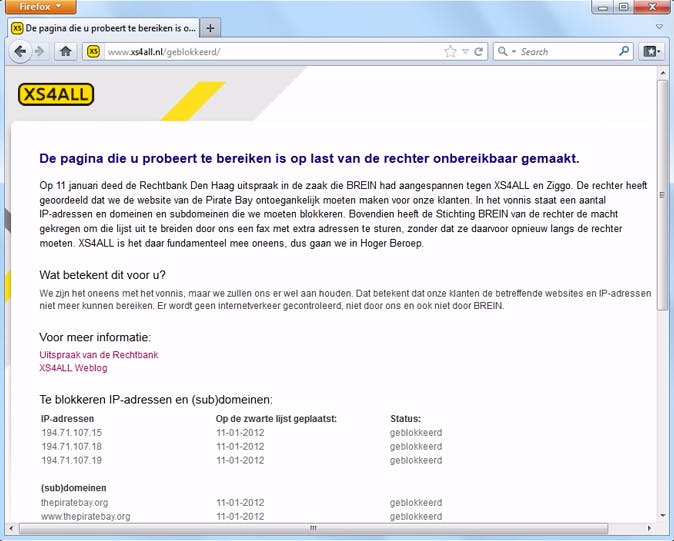Click the 'www.thepiratebay.org' domain entry
The image size is (674, 541).
pos(86,516)
